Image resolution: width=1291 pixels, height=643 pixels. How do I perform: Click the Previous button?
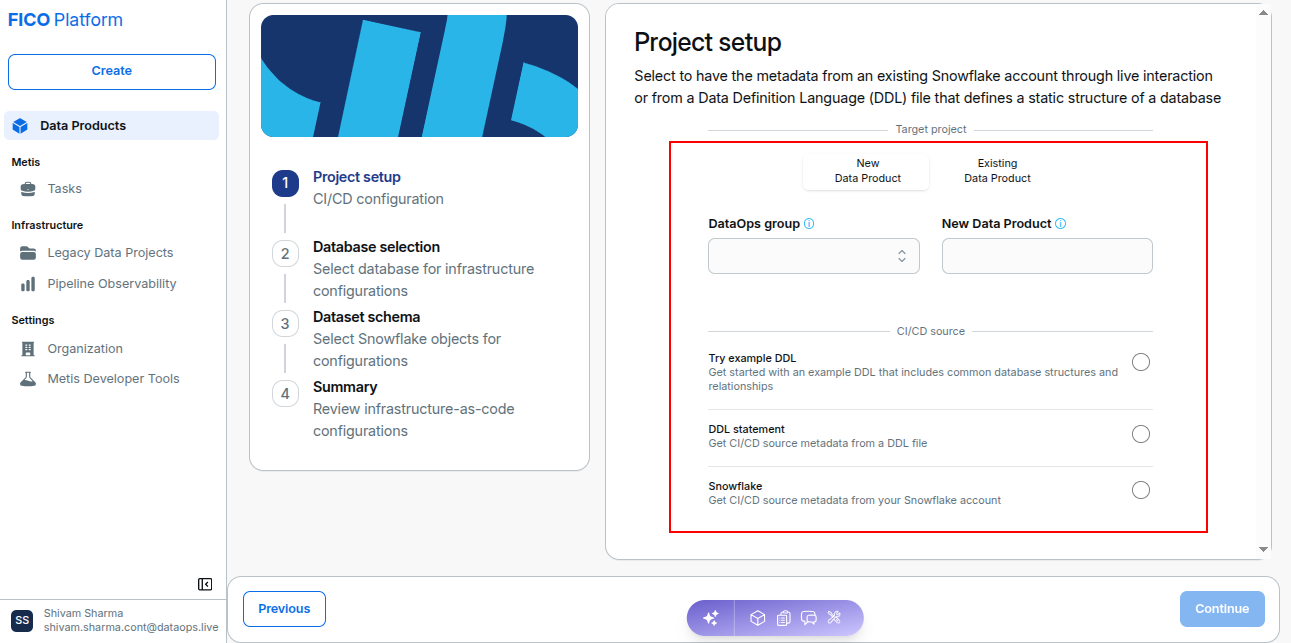(x=284, y=609)
